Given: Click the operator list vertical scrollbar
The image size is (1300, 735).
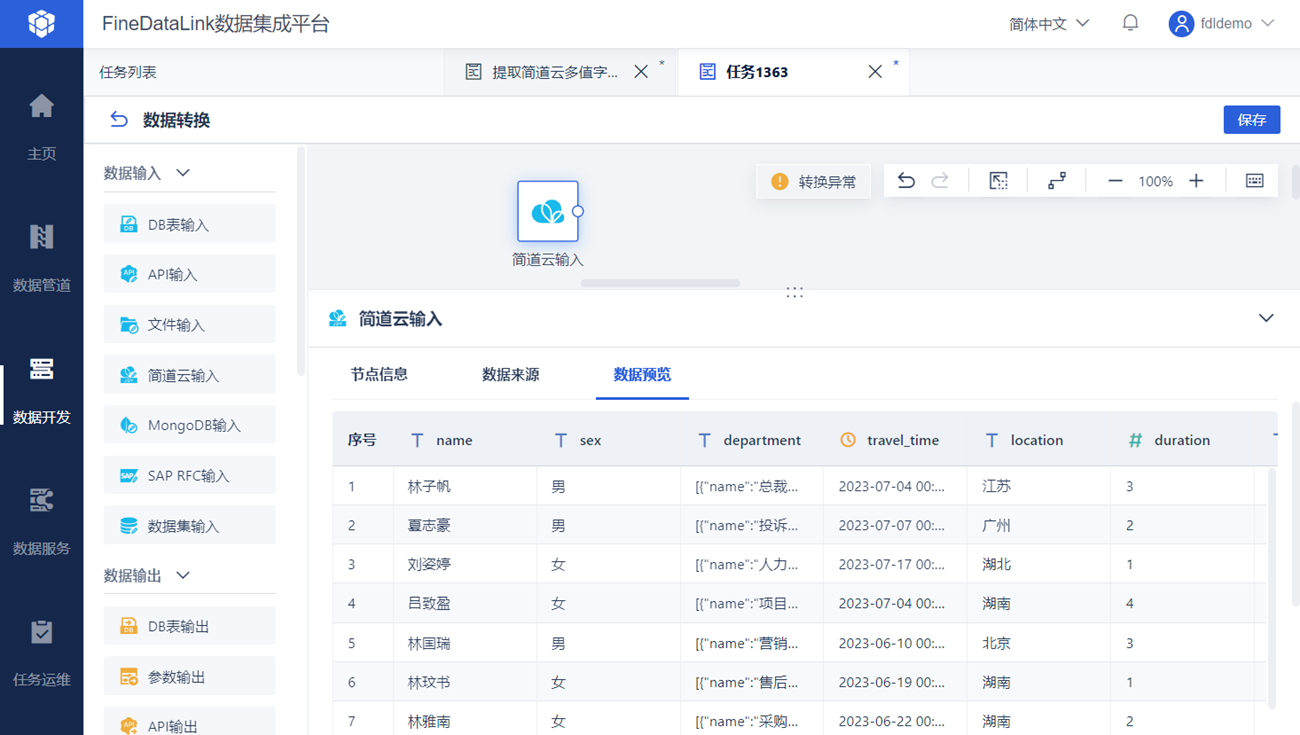Looking at the screenshot, I should 301,262.
